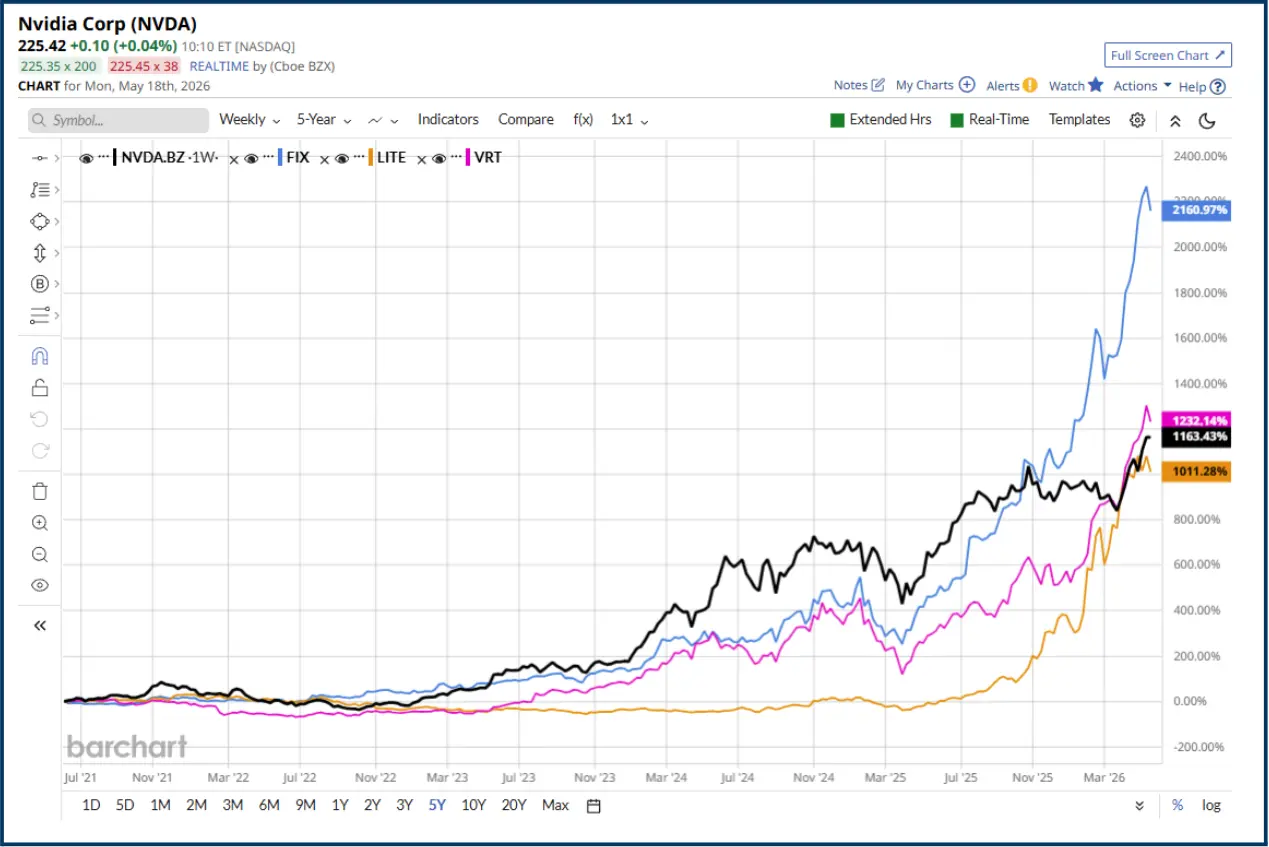The height and width of the screenshot is (847, 1269).
Task: Click the 2160.97% FIX price label
Action: point(1195,211)
